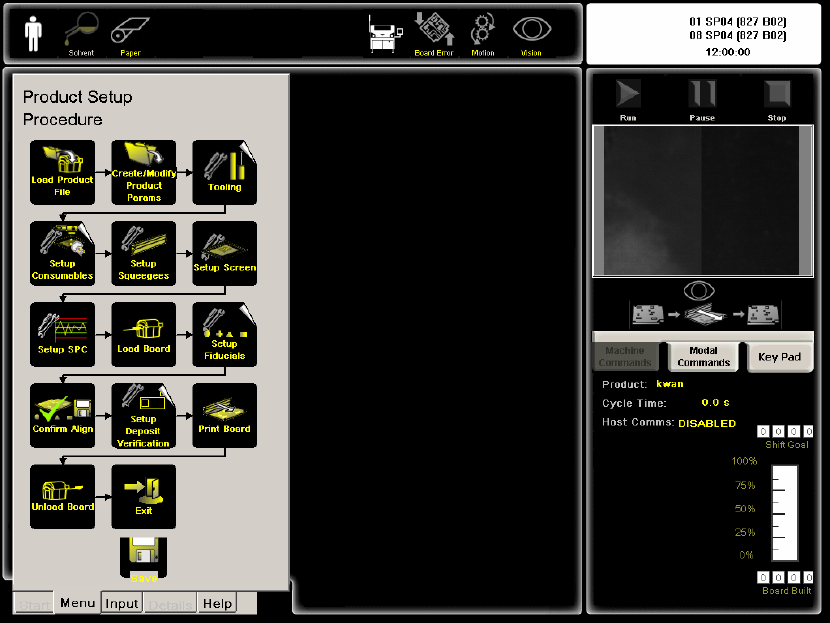The height and width of the screenshot is (623, 830).
Task: Click the board build progress gauge
Action: click(x=784, y=513)
